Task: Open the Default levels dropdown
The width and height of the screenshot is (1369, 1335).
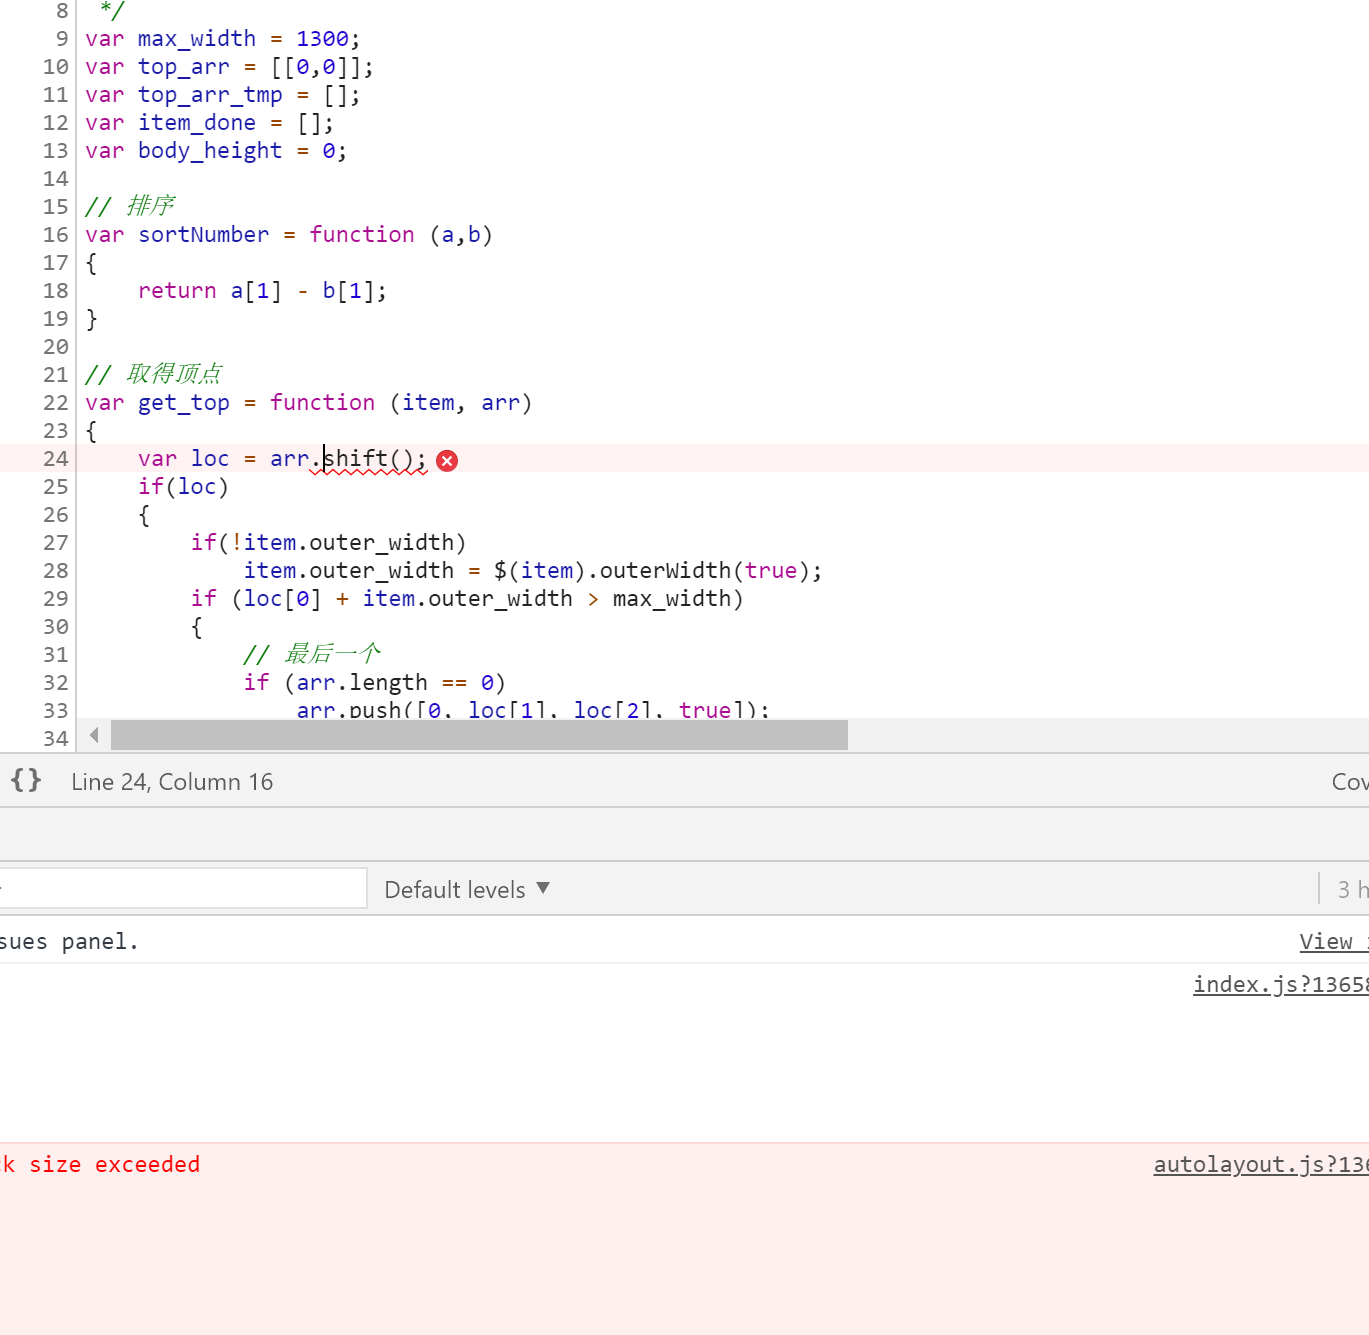Action: pos(466,890)
